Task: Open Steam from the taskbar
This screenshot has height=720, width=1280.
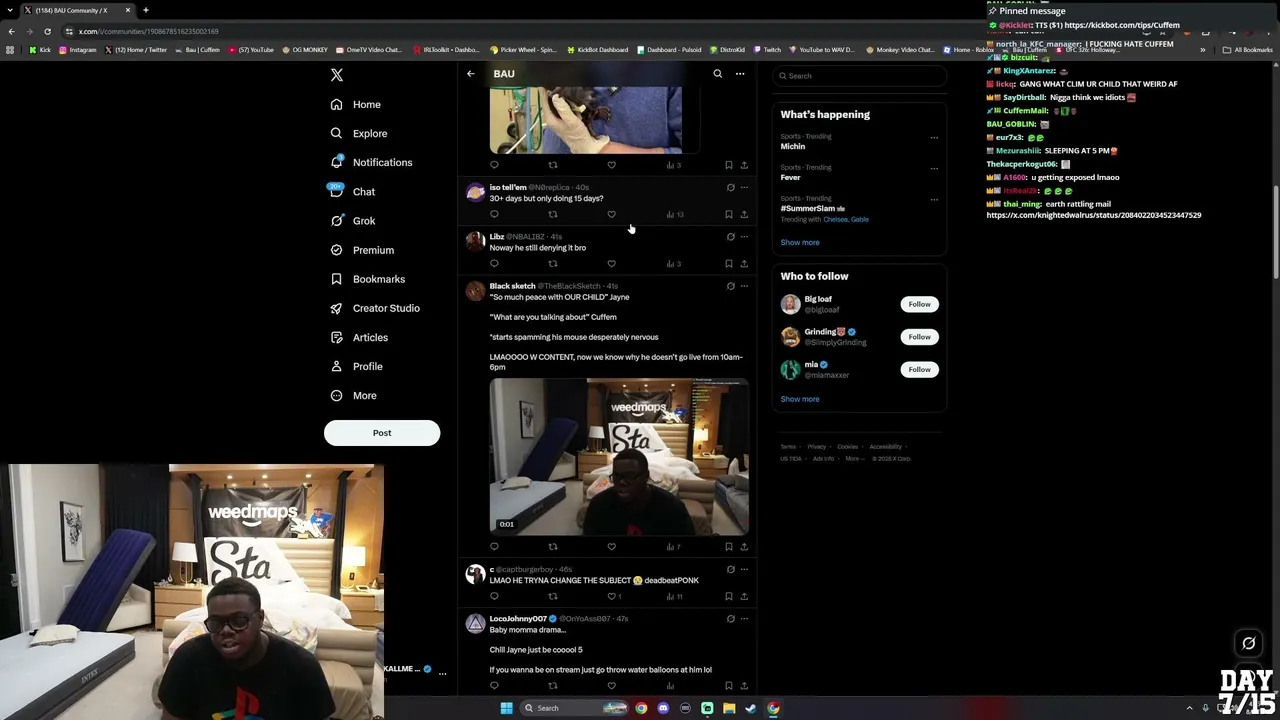Action: (751, 708)
